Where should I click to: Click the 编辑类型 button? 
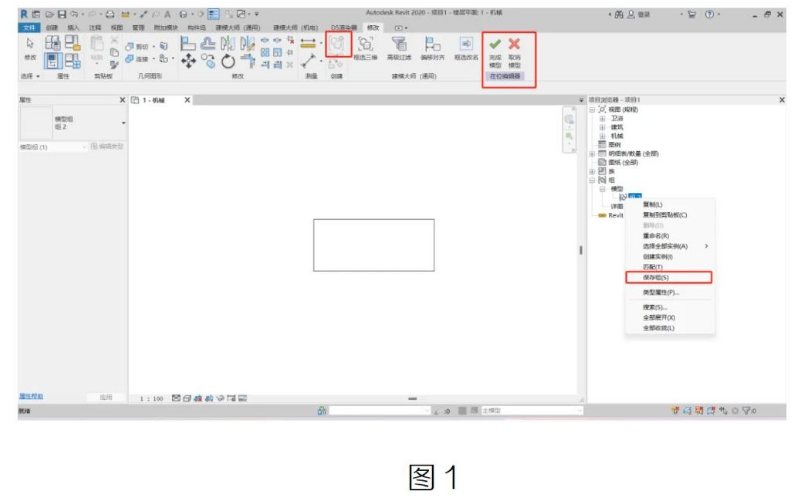[x=107, y=147]
